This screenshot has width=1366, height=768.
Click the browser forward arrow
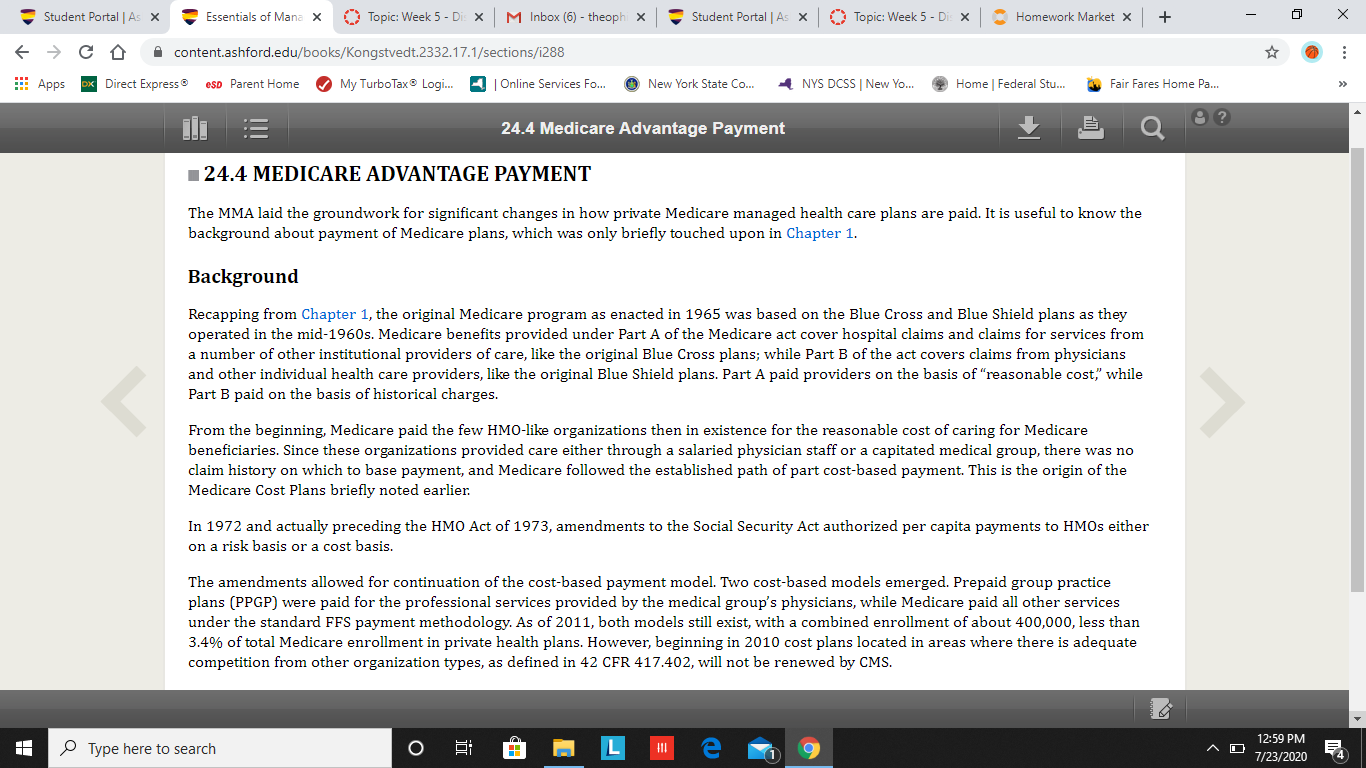pyautogui.click(x=54, y=52)
